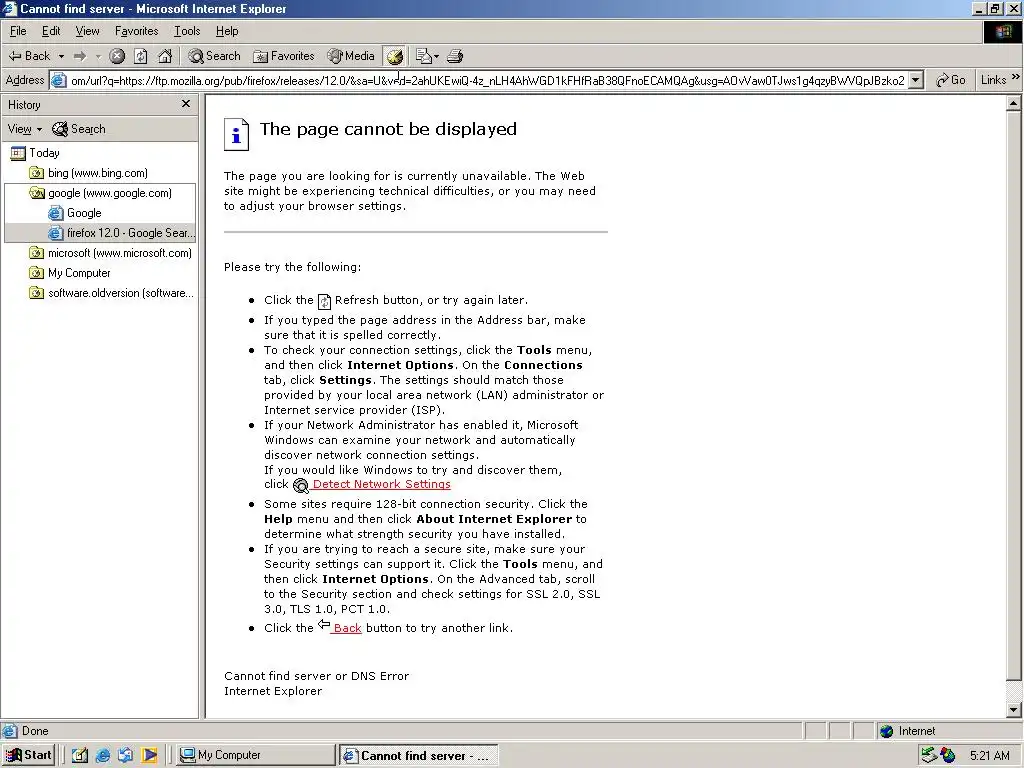This screenshot has width=1024, height=768.
Task: Click the Go button
Action: point(950,80)
